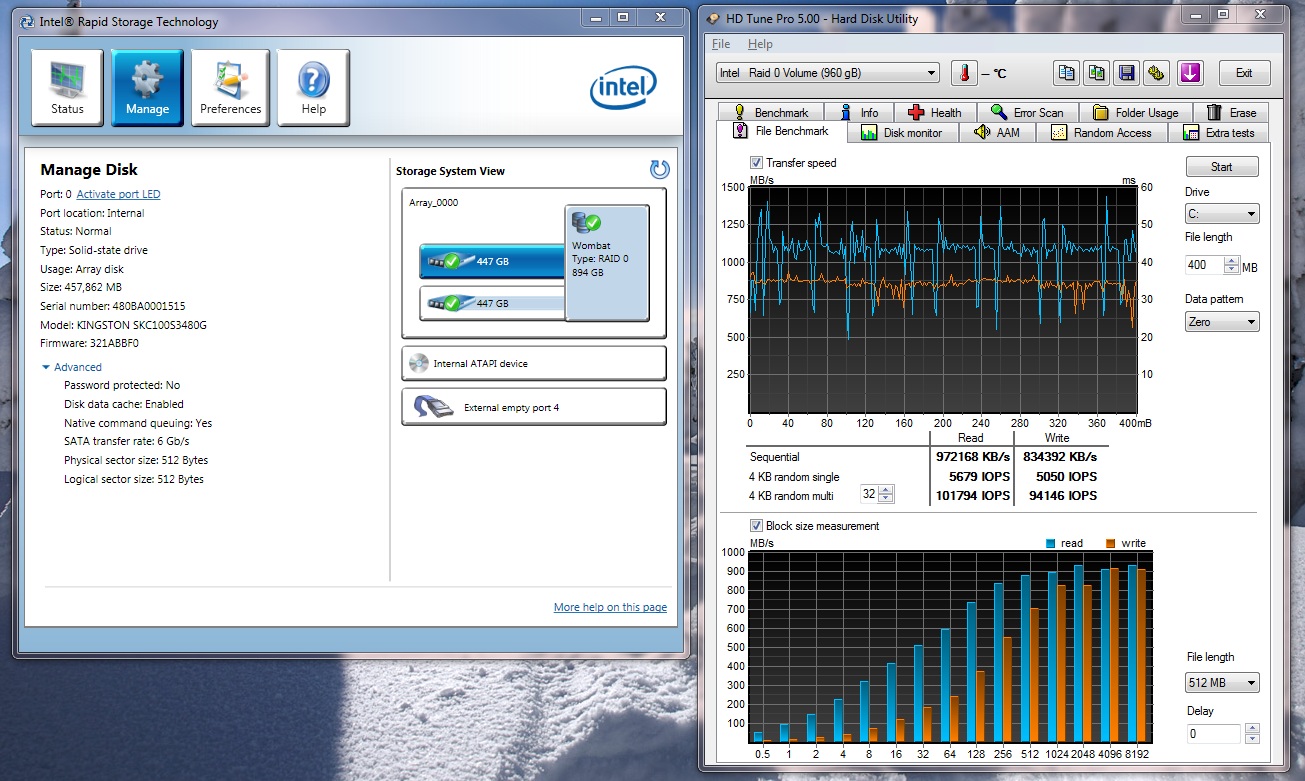
Task: Open Status section in Intel Rapid Storage
Action: [x=67, y=88]
